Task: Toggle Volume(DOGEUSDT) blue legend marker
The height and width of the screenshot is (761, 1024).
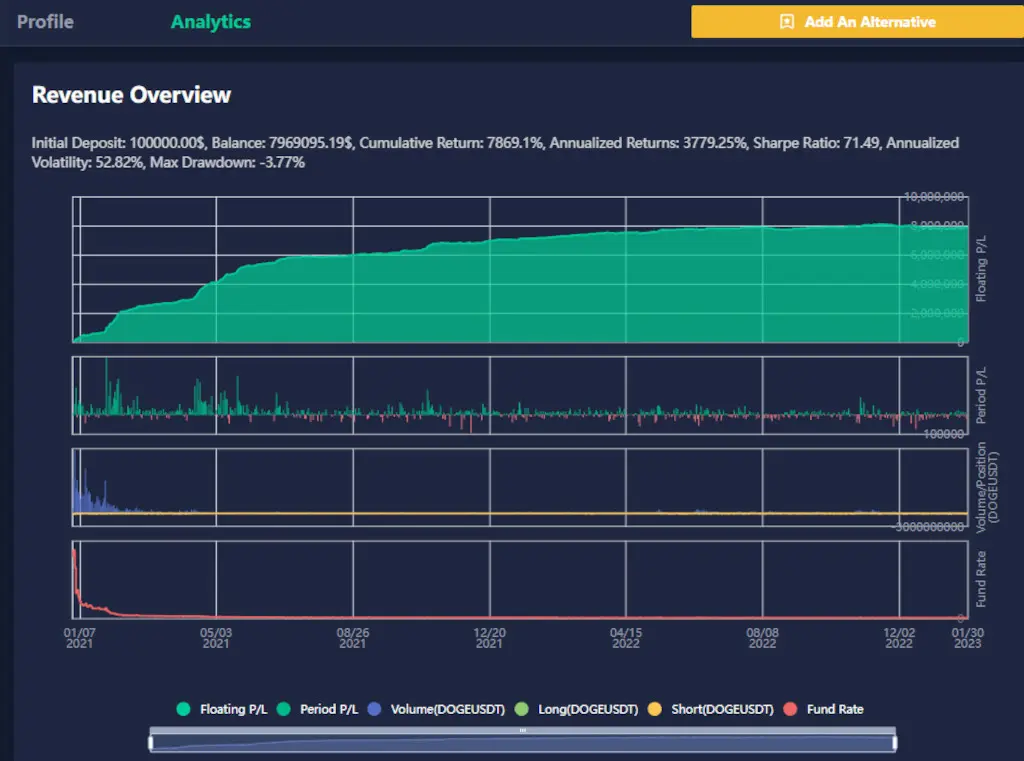Action: (x=374, y=709)
